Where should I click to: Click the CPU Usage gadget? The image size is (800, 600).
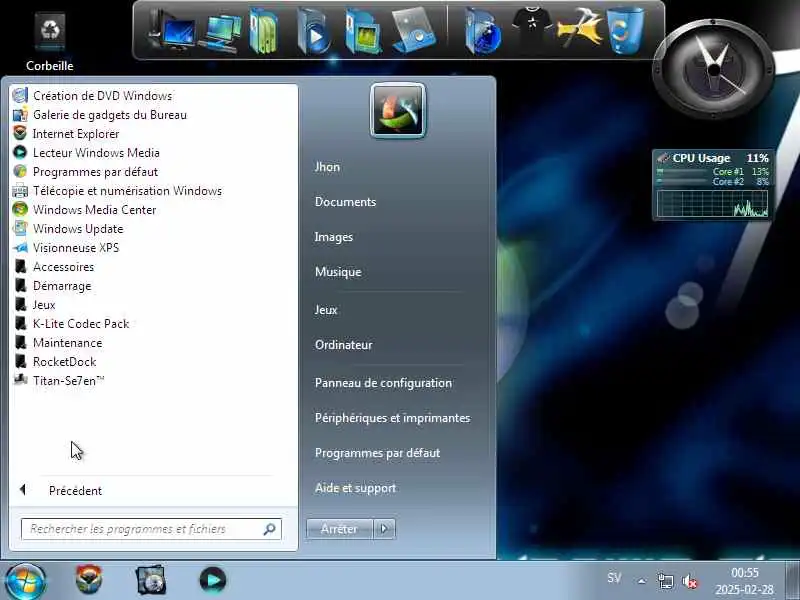(x=713, y=185)
